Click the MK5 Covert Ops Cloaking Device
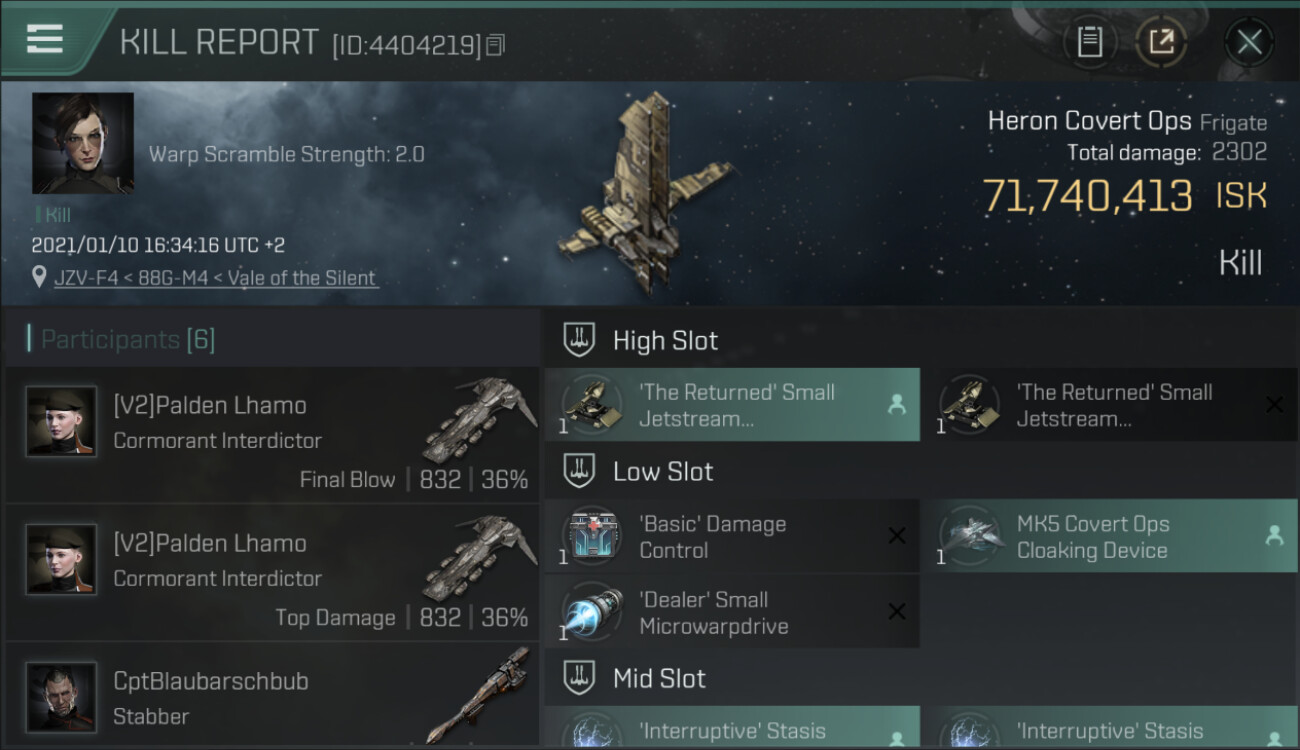1300x750 pixels. 1109,536
